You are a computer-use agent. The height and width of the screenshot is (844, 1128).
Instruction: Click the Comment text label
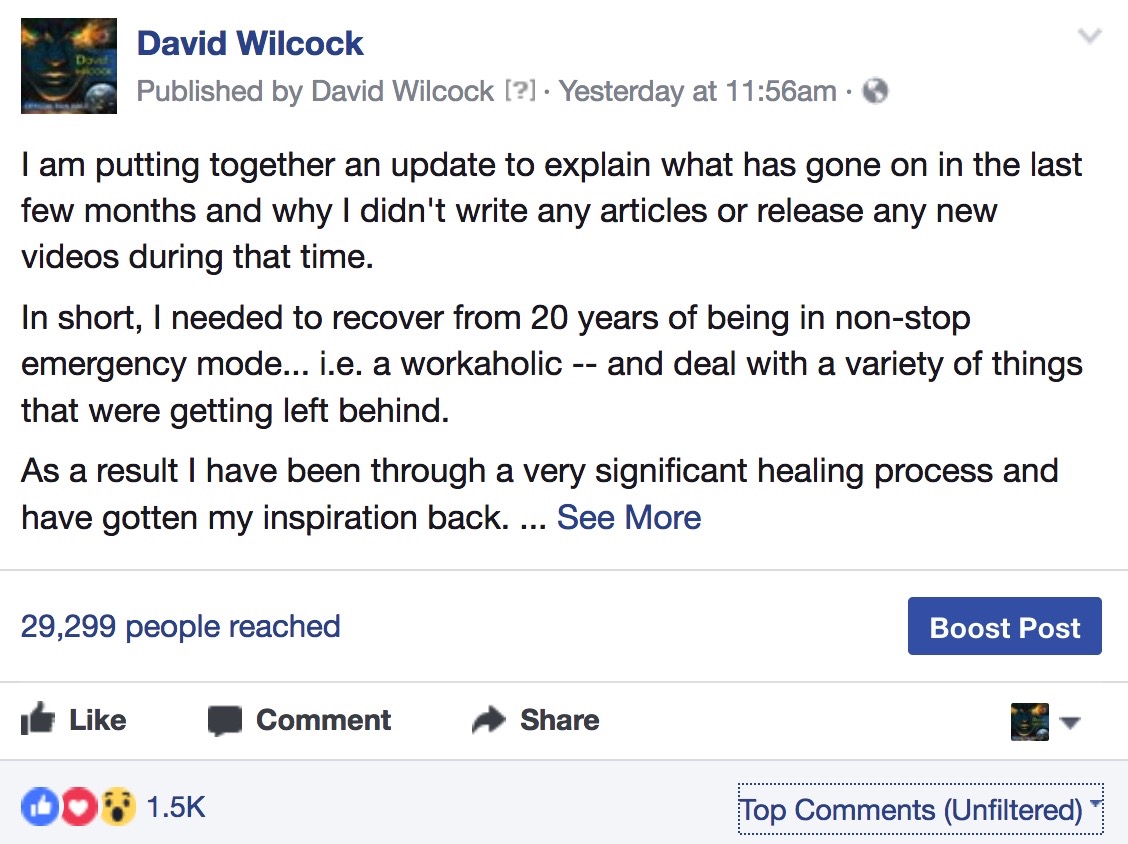324,720
